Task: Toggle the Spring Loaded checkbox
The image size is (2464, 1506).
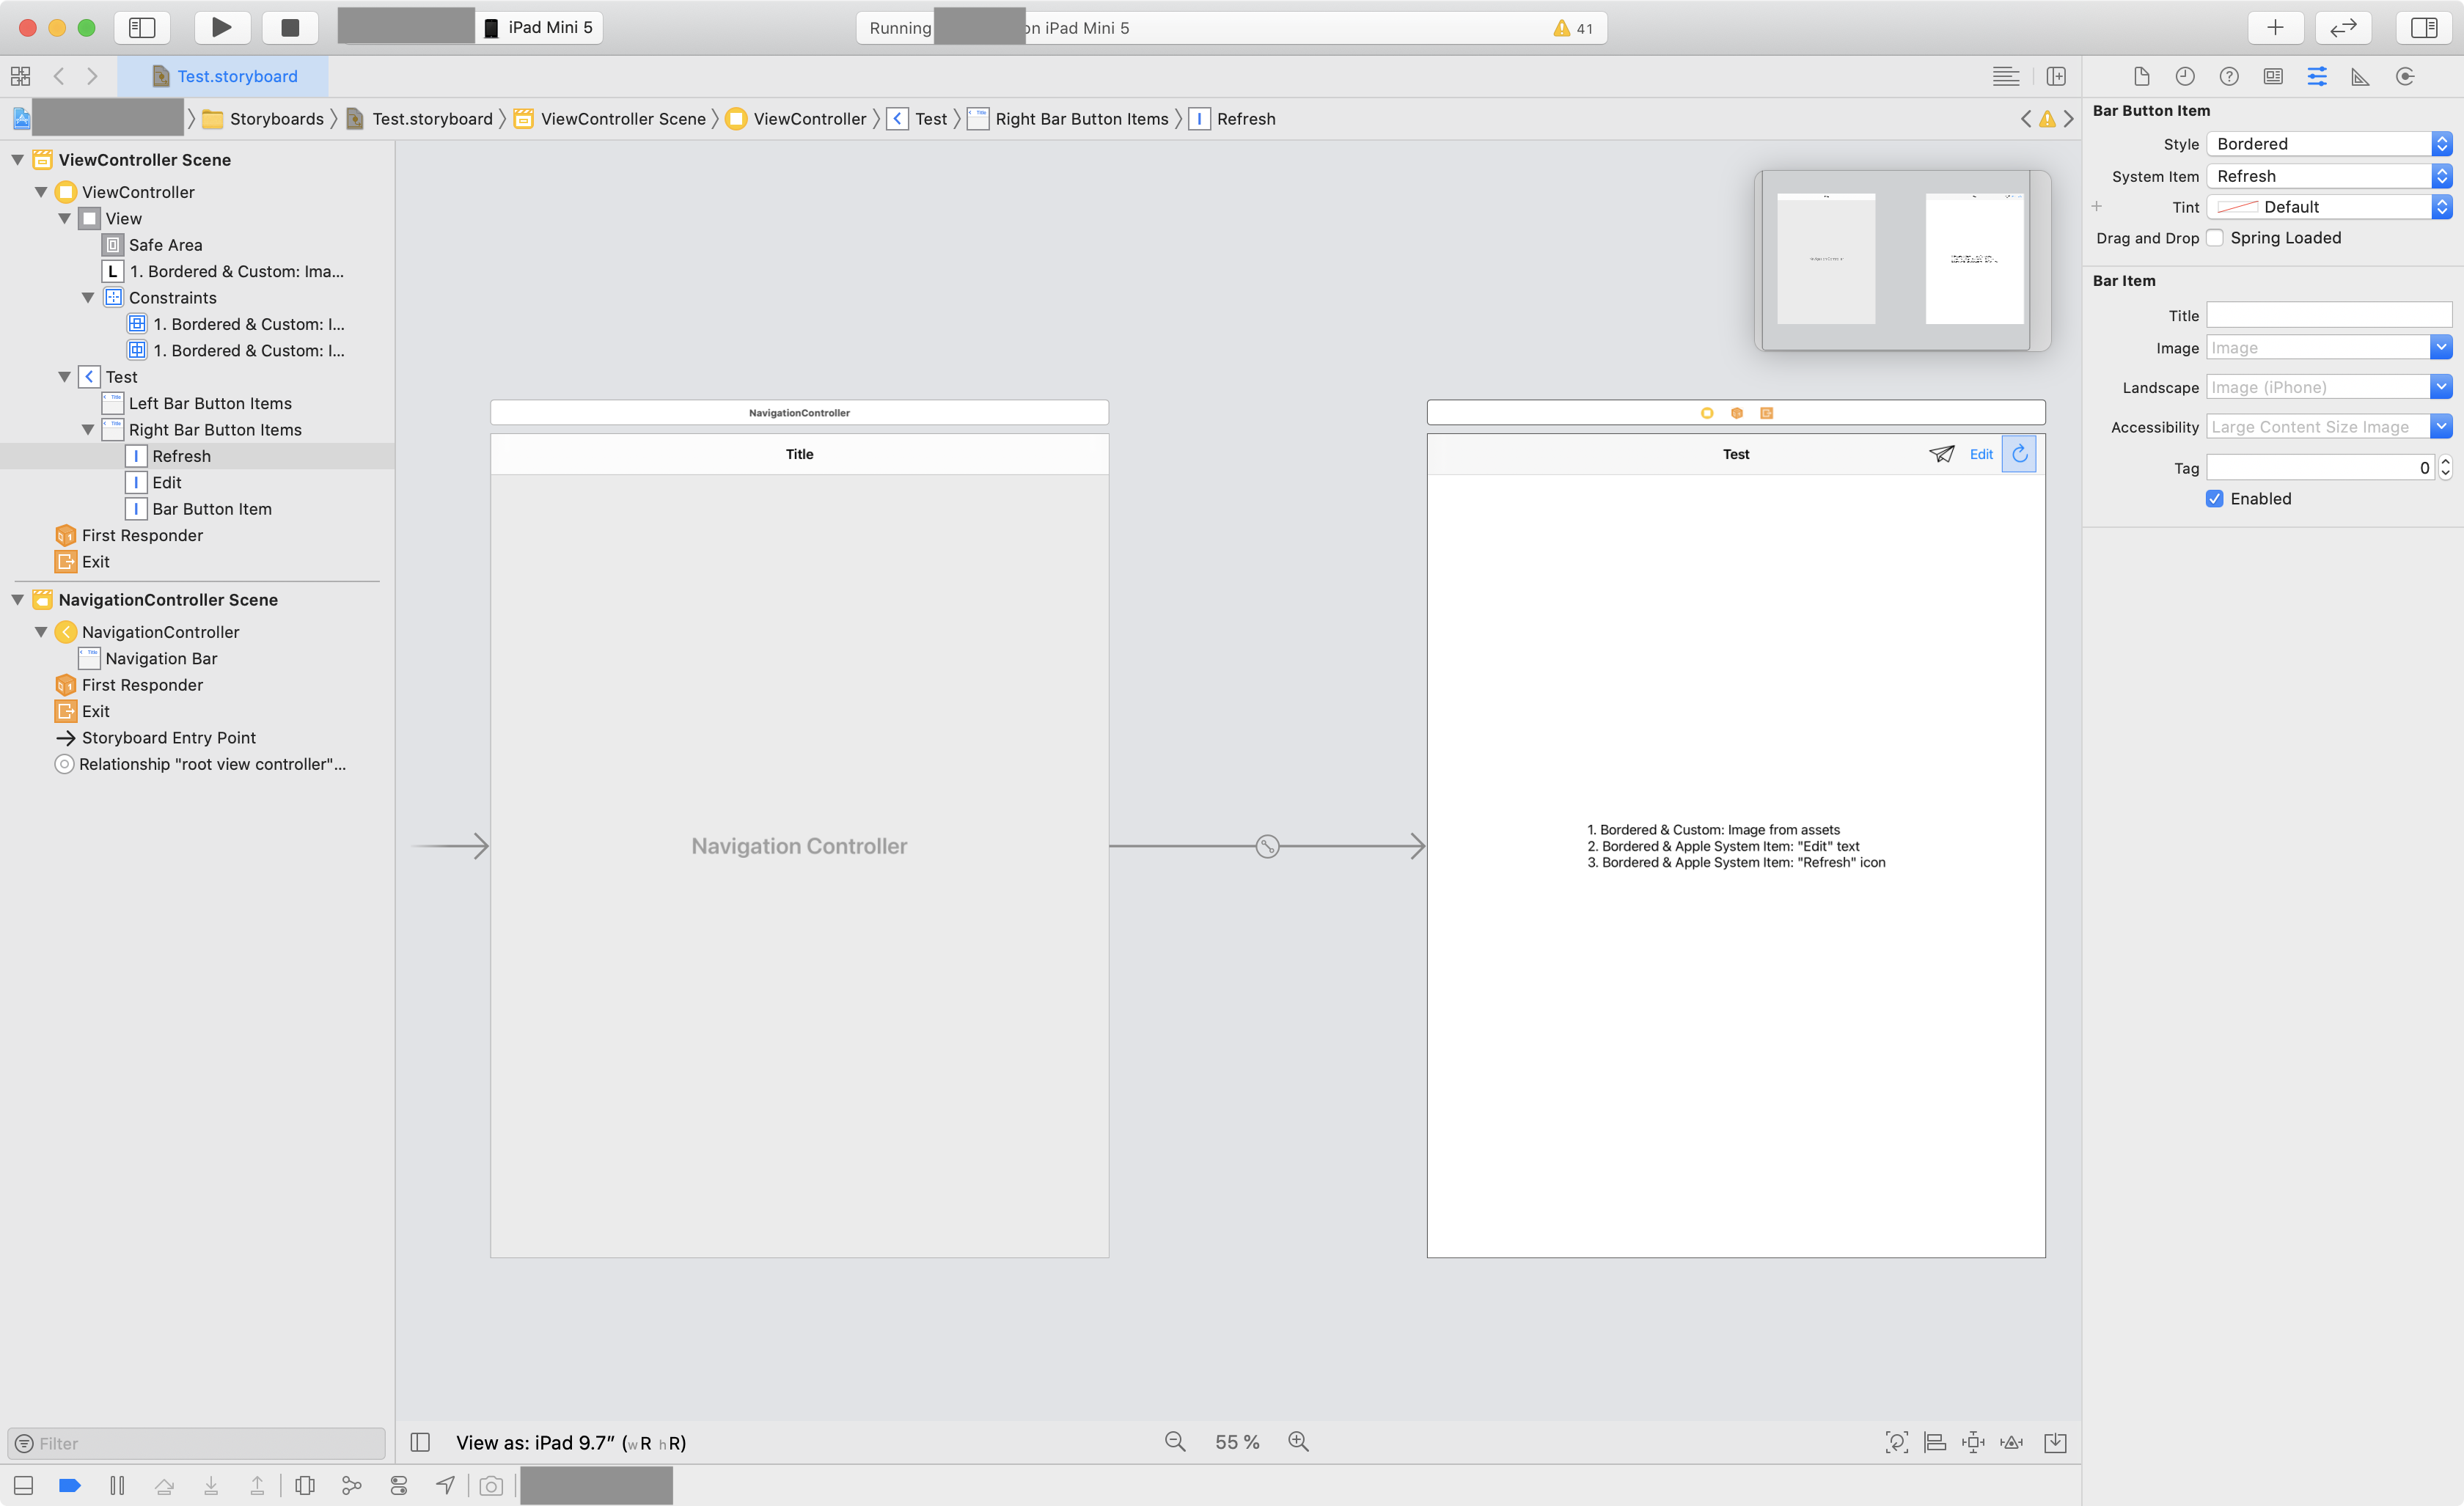Action: pyautogui.click(x=2215, y=238)
